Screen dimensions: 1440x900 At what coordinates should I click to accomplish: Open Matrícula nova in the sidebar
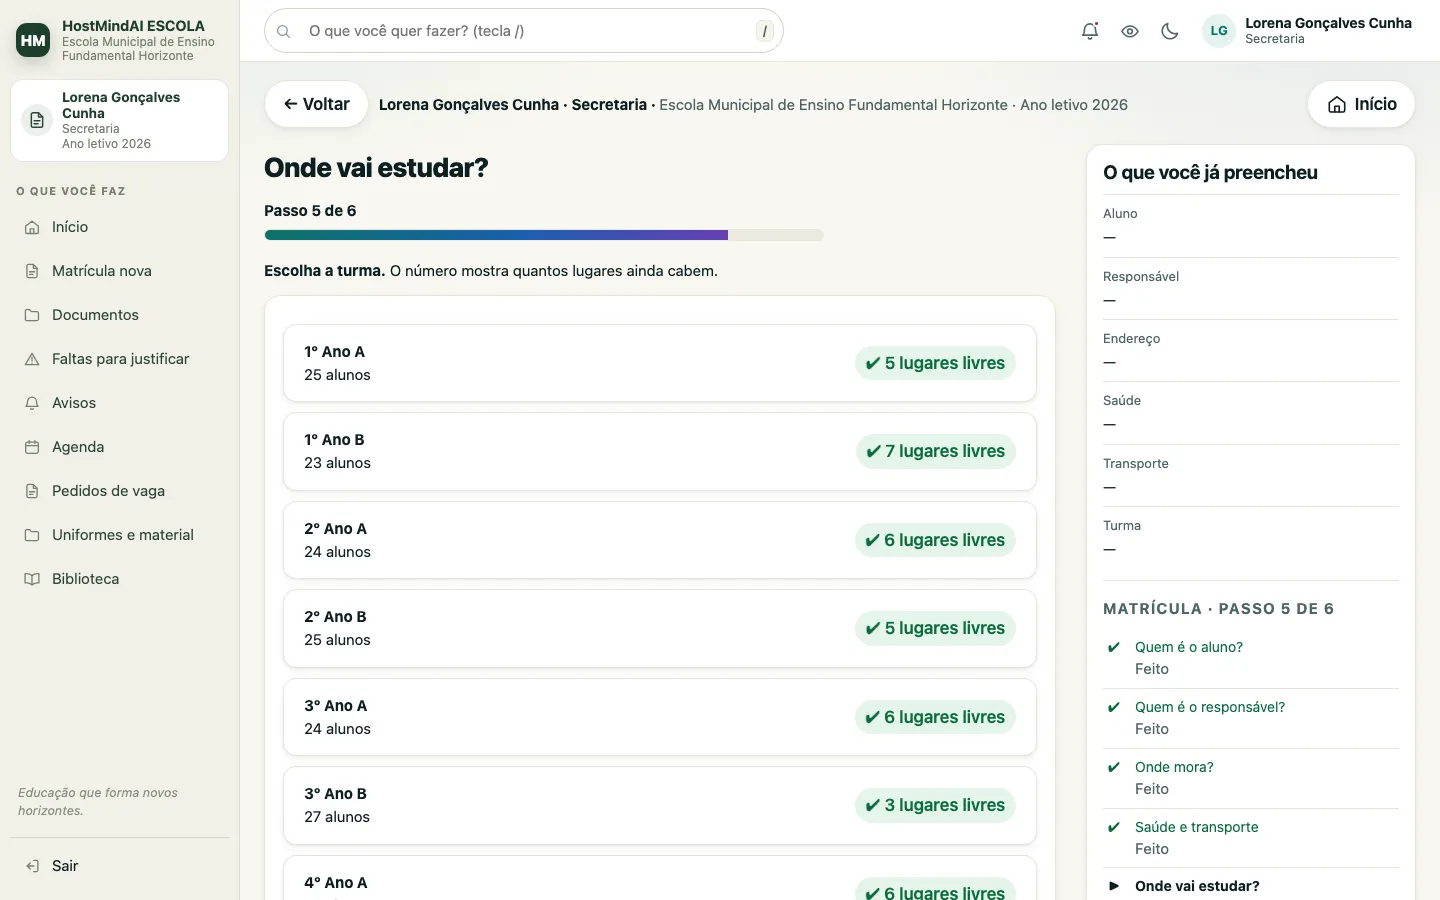pyautogui.click(x=120, y=271)
